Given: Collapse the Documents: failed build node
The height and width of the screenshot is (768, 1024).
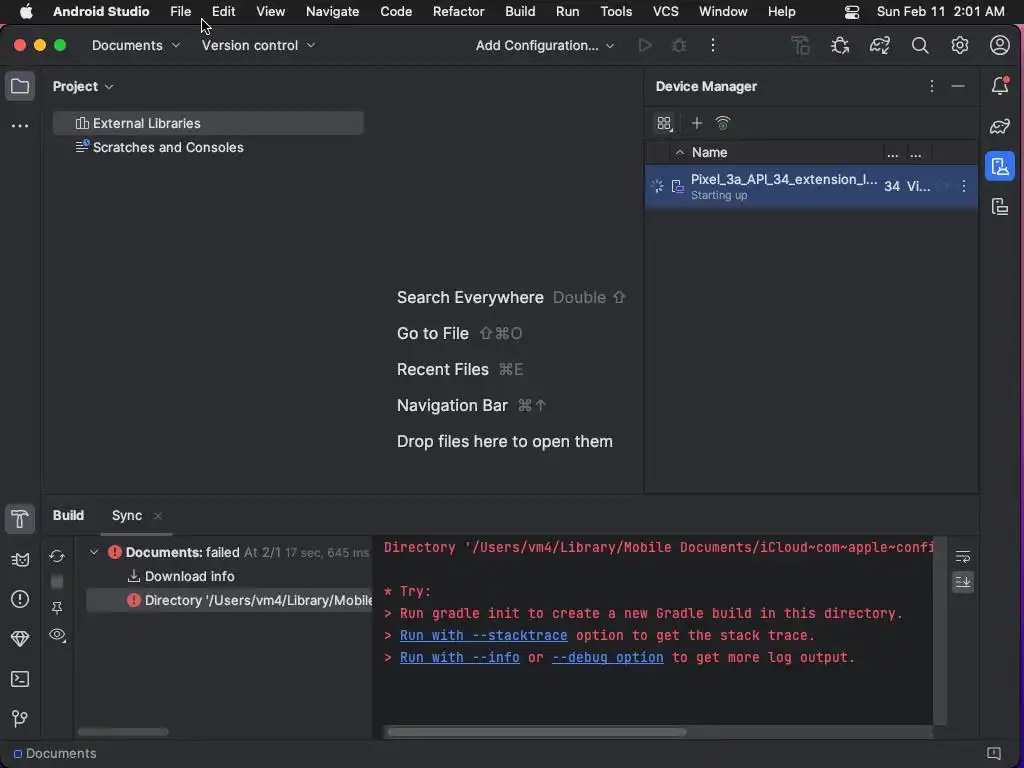Looking at the screenshot, I should pos(94,552).
